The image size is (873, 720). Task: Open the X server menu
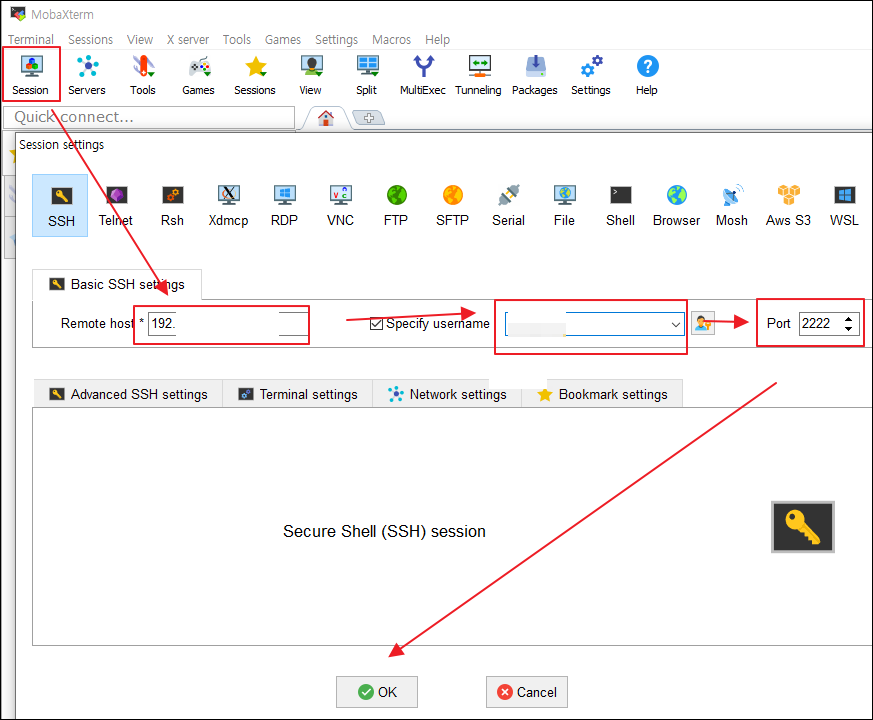pos(188,40)
